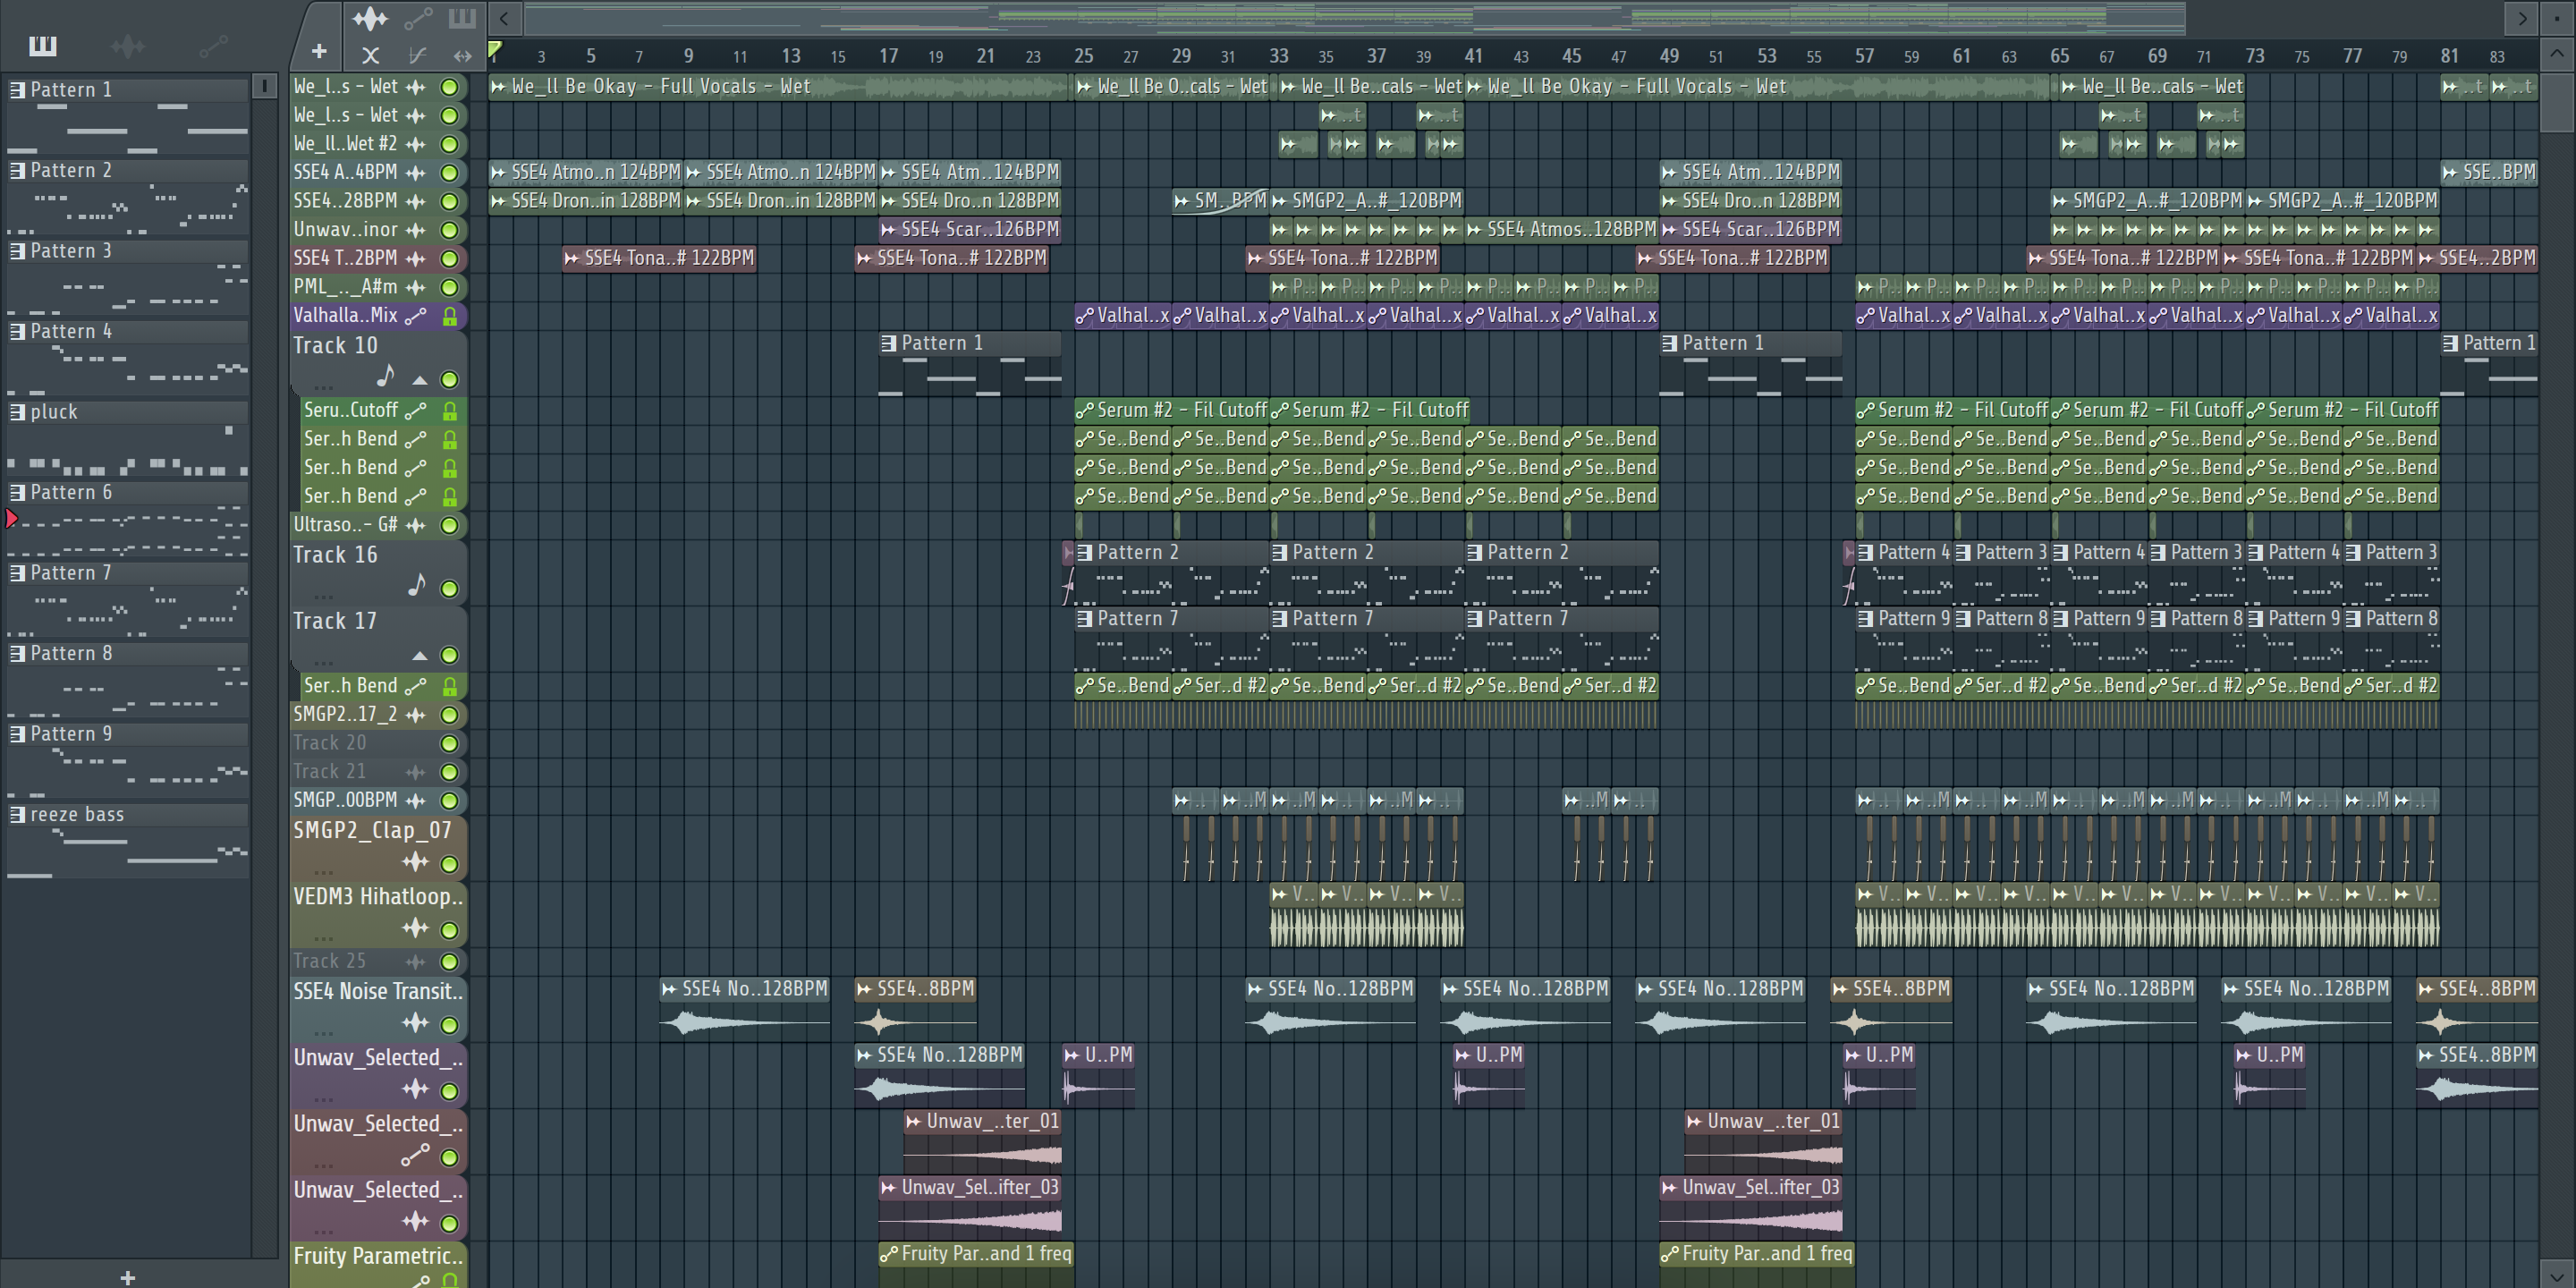Mute Track 16 using its green LED
This screenshot has height=1288, width=2576.
[x=450, y=590]
